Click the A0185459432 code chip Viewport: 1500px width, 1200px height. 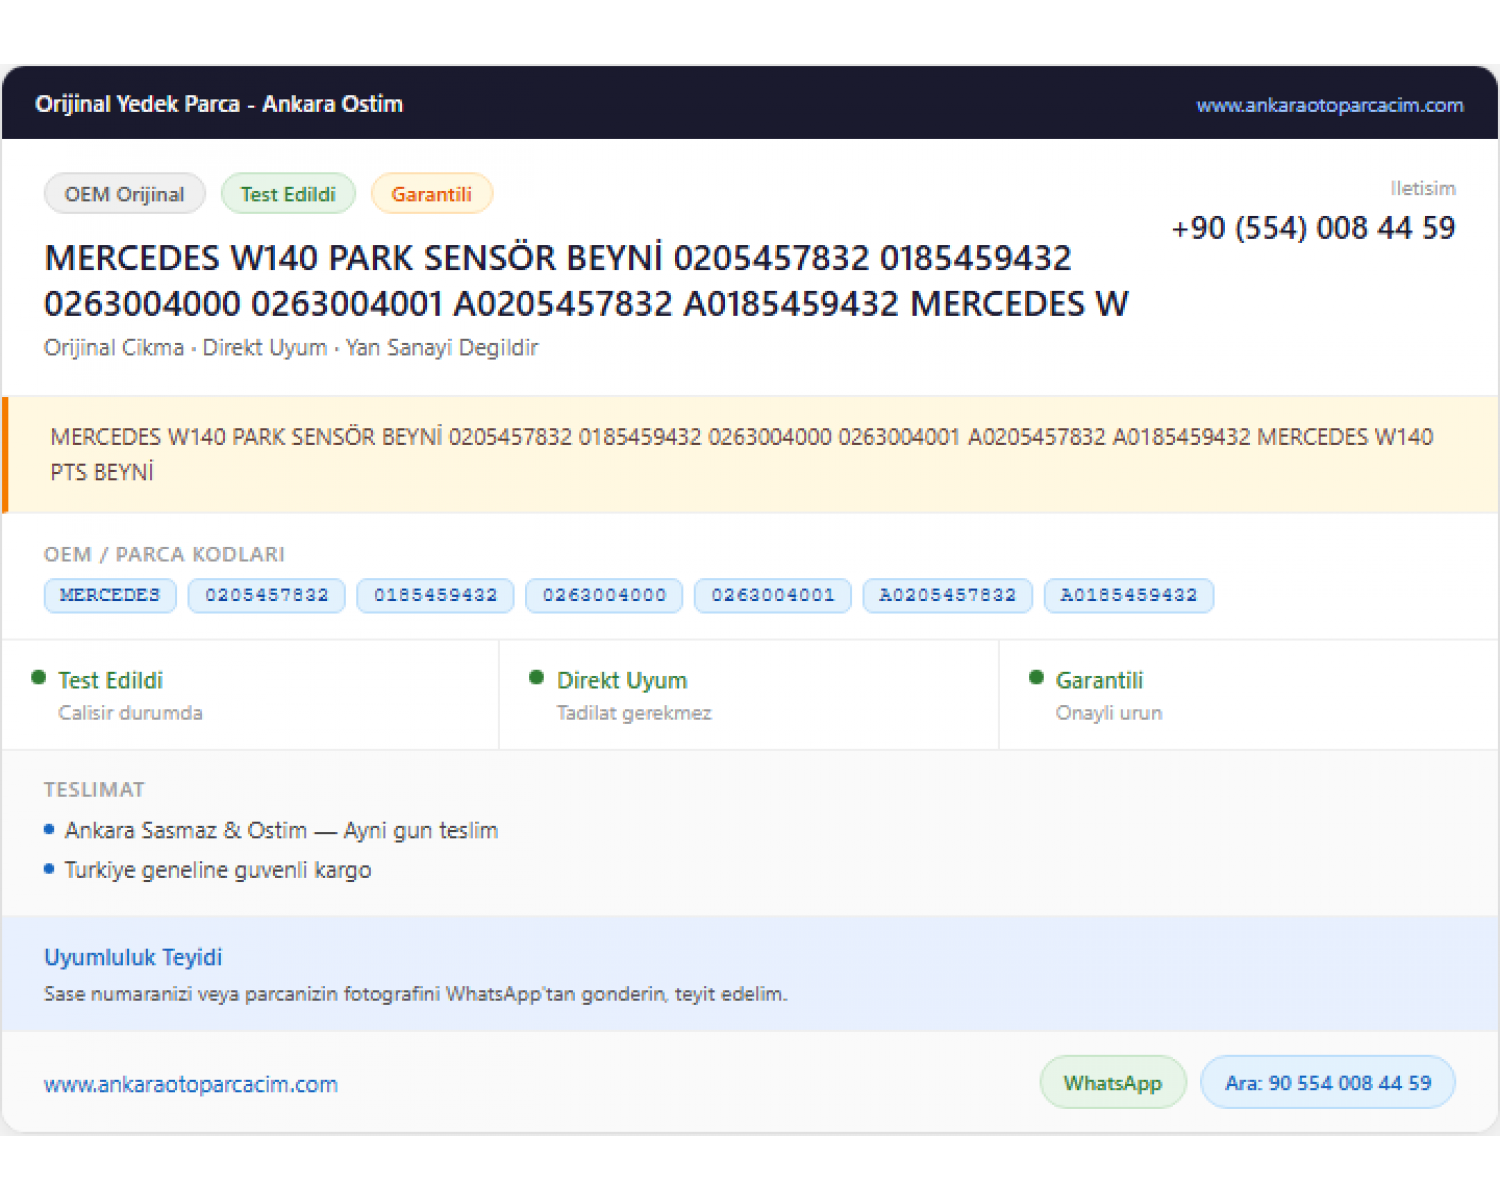[x=1129, y=595]
